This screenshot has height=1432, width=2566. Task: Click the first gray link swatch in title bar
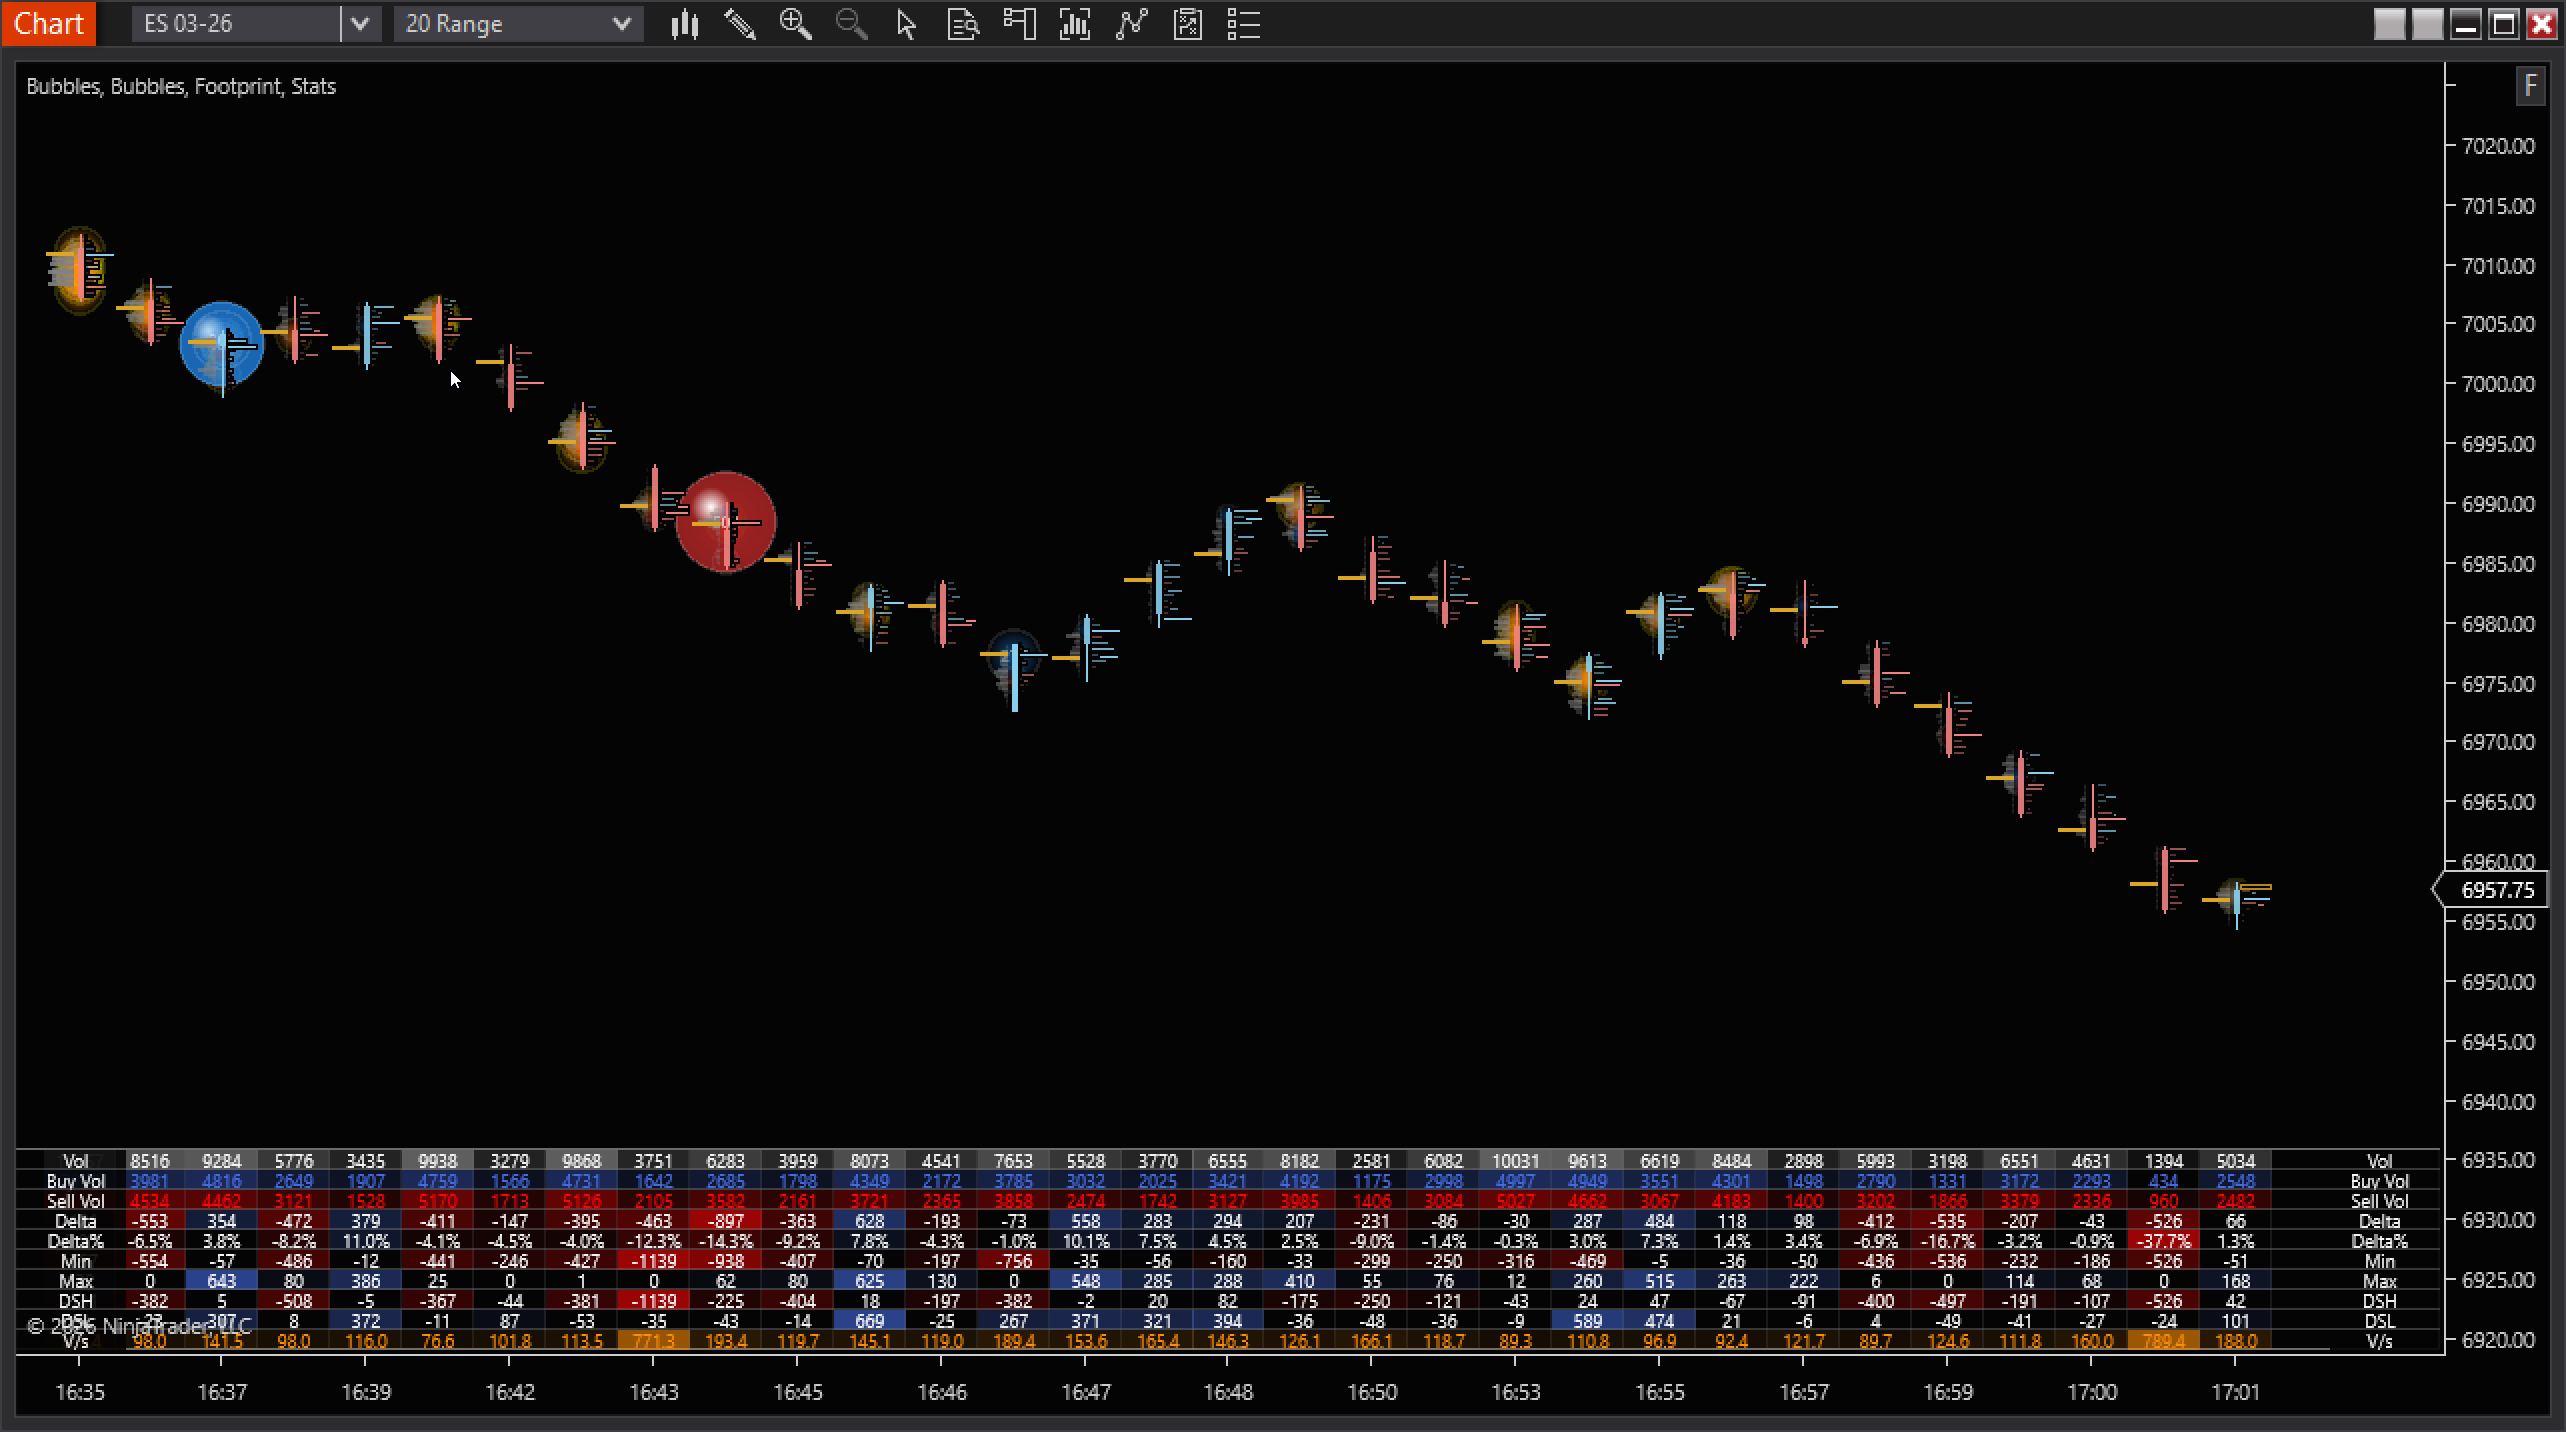[2390, 24]
